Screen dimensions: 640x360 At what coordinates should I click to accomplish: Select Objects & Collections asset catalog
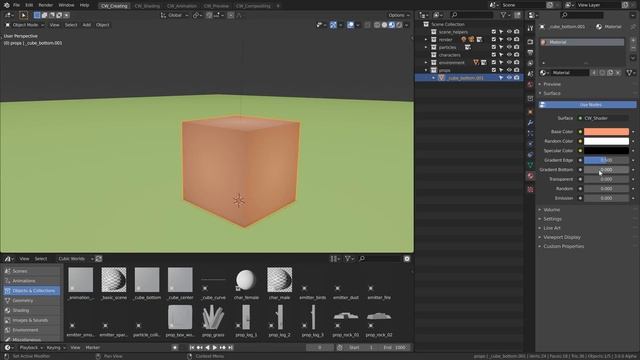point(31,291)
